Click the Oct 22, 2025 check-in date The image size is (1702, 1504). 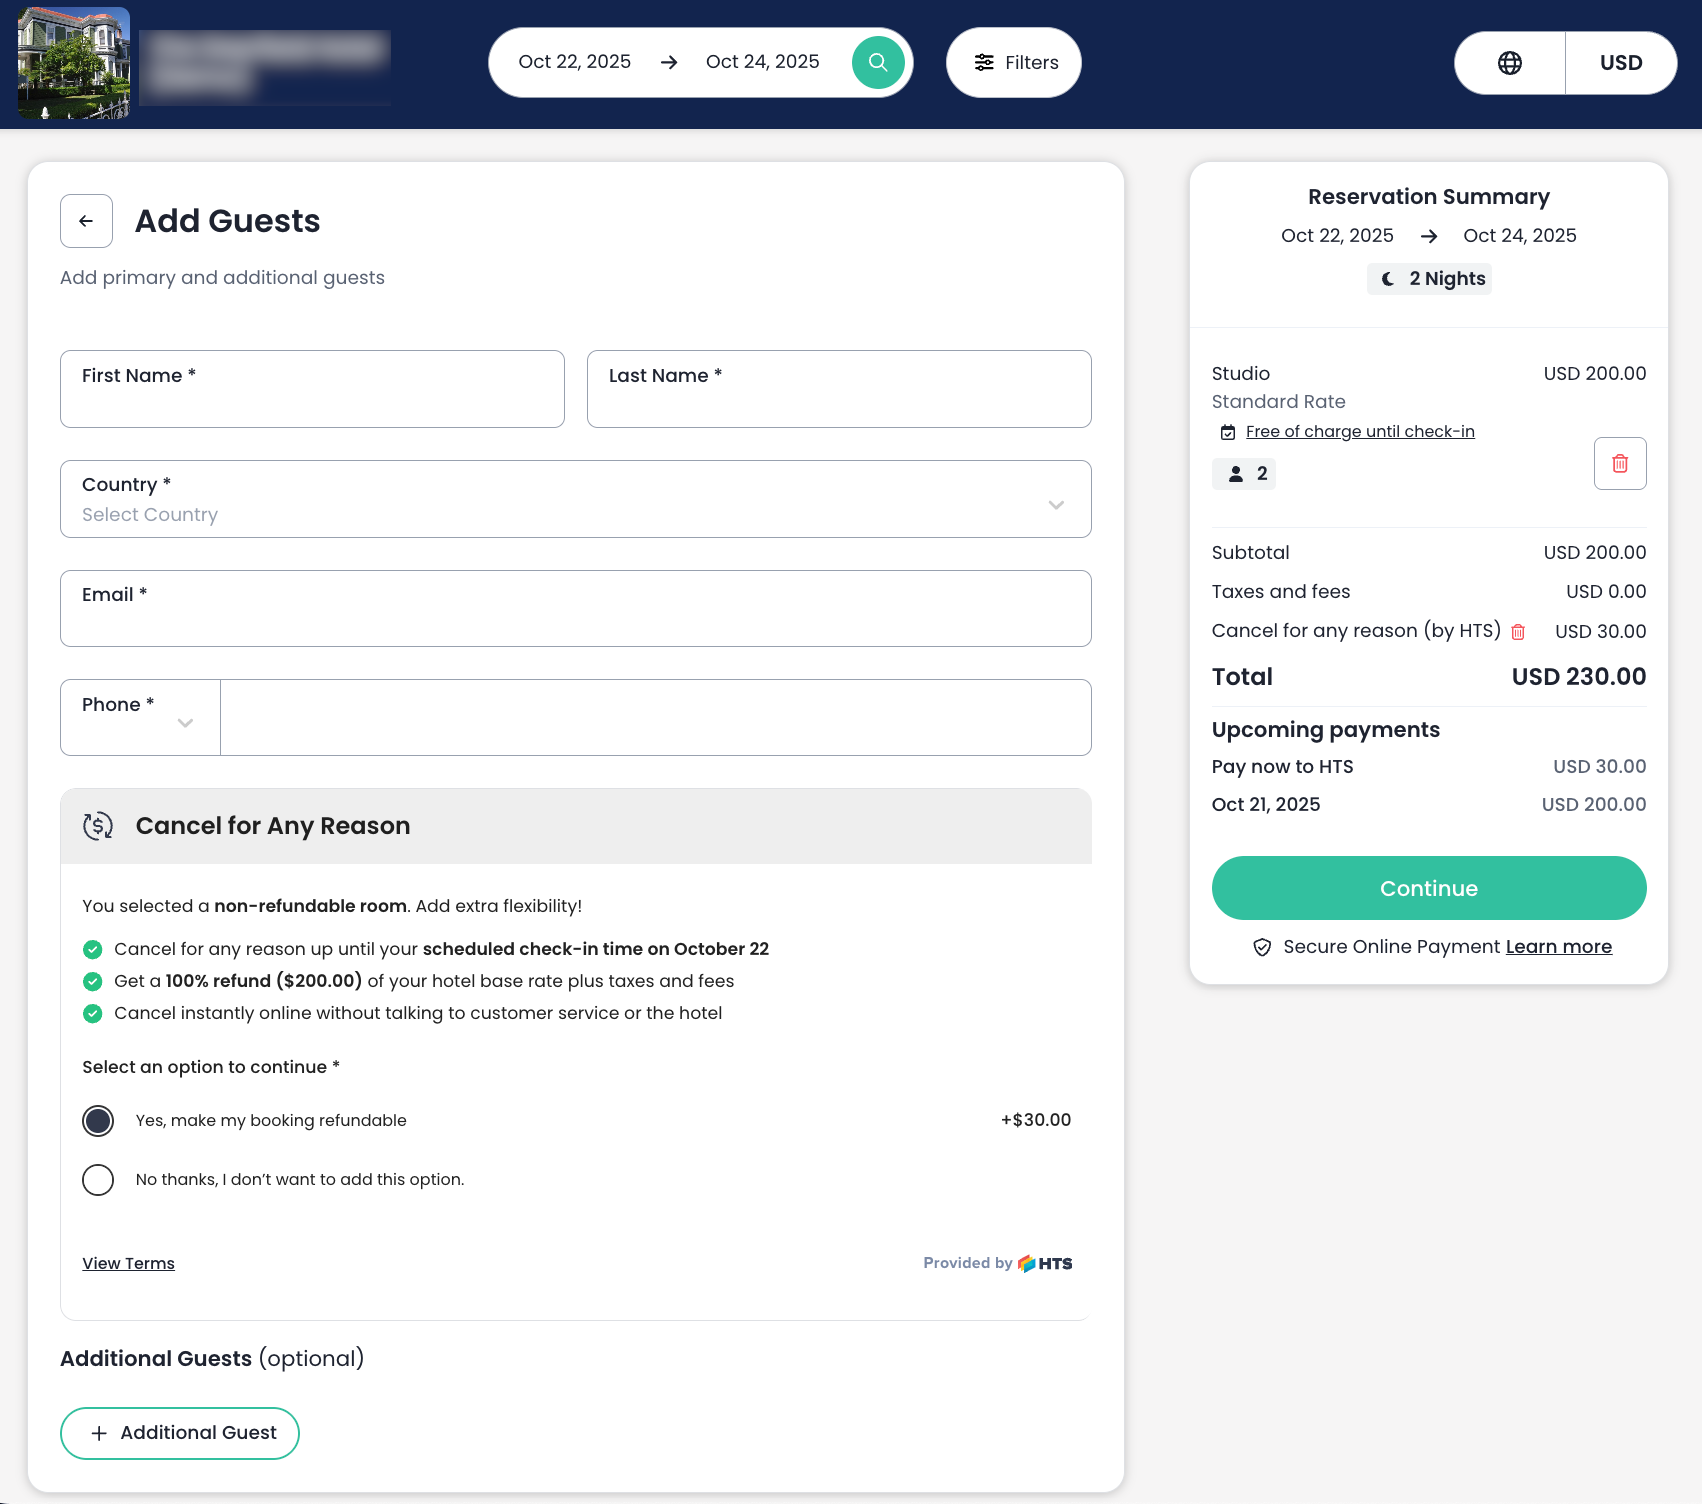(x=574, y=62)
